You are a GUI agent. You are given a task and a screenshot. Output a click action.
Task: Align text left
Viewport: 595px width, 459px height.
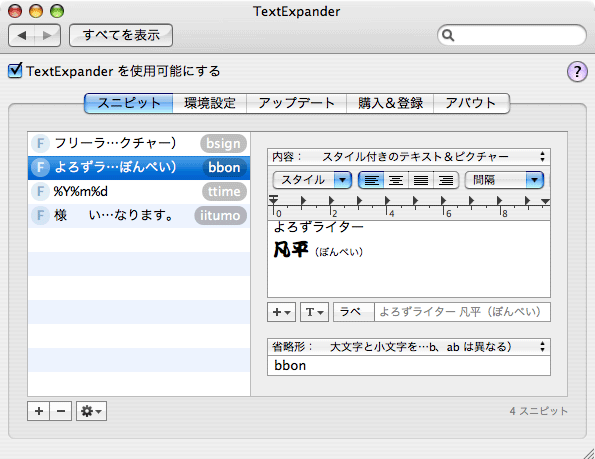coord(371,180)
